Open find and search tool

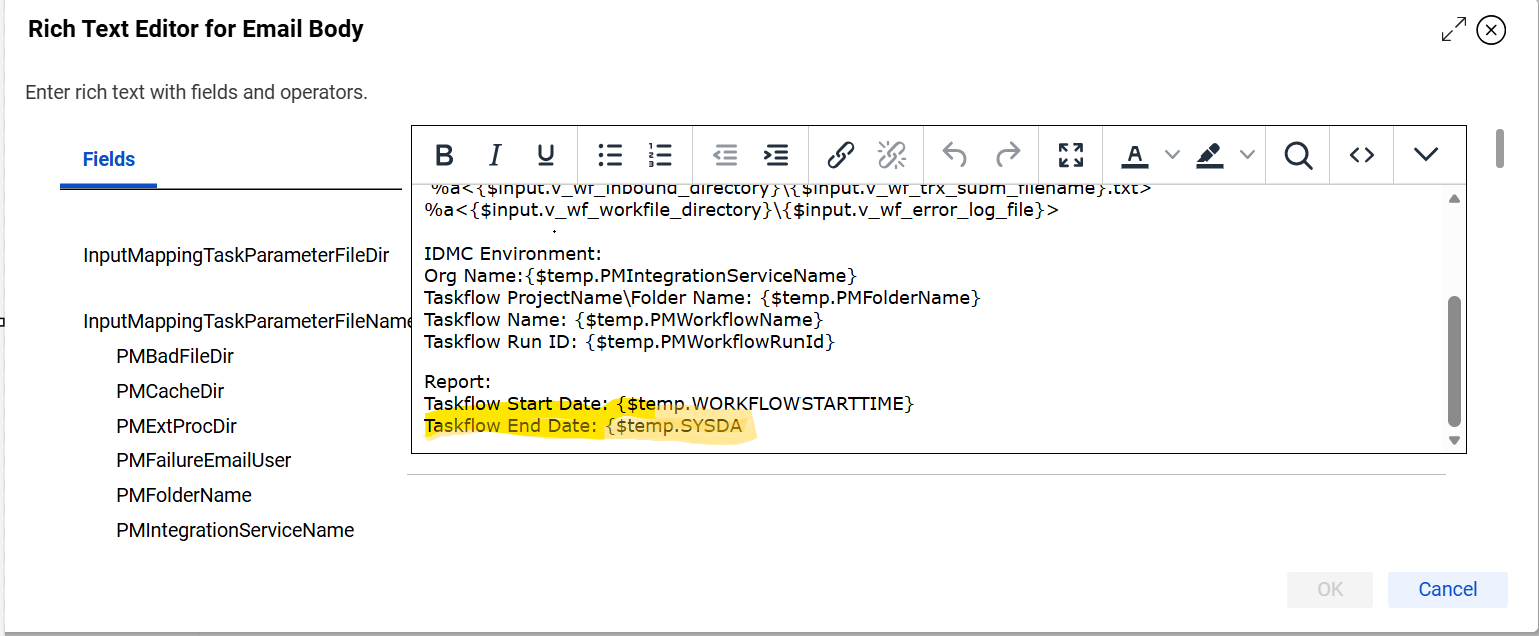[1298, 155]
